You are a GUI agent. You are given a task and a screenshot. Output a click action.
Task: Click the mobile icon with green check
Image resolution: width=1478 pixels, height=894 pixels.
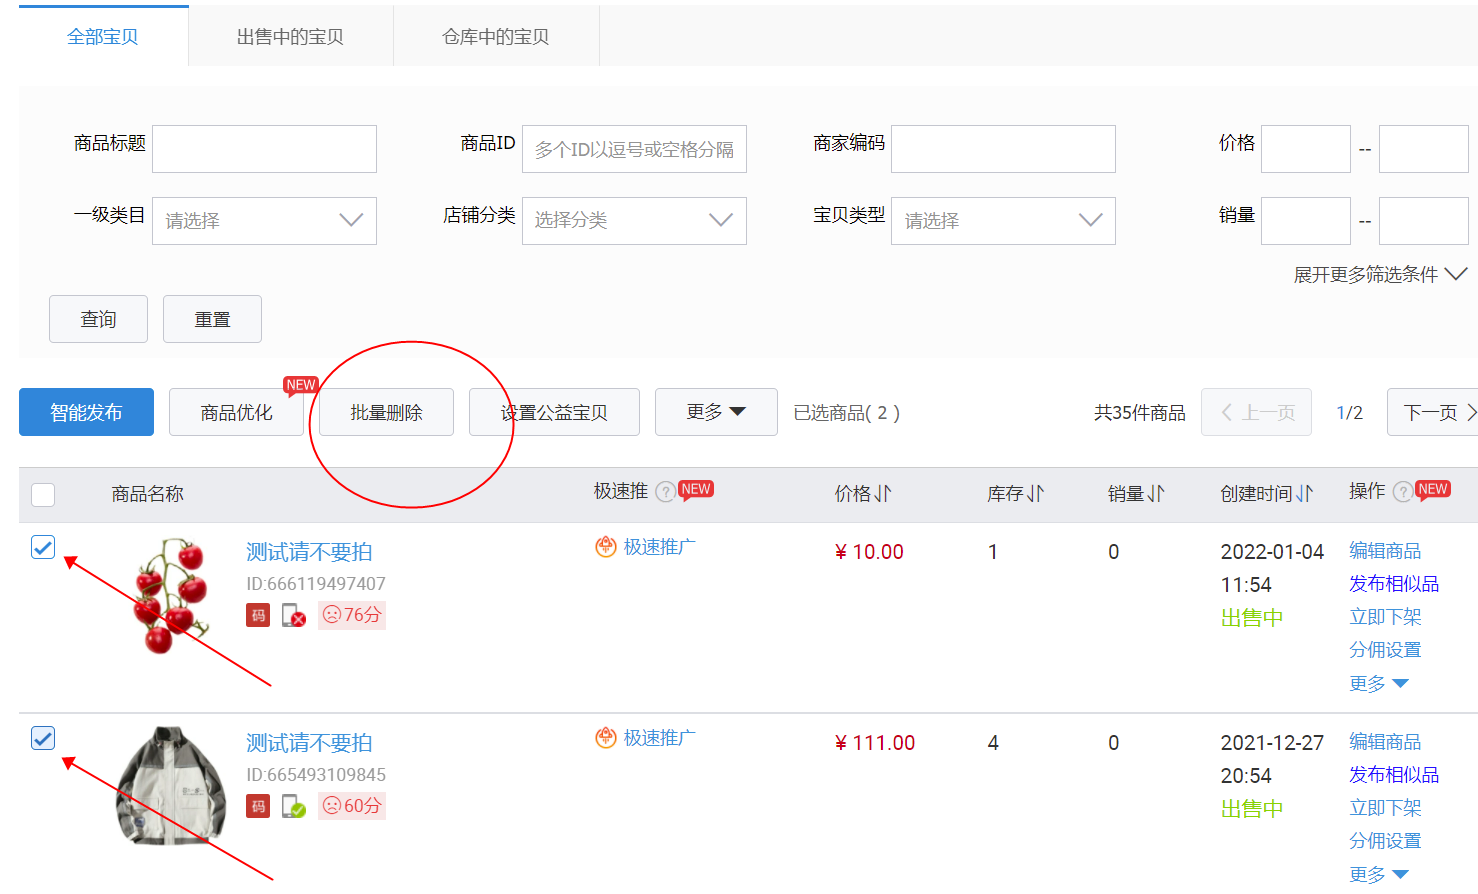click(293, 806)
